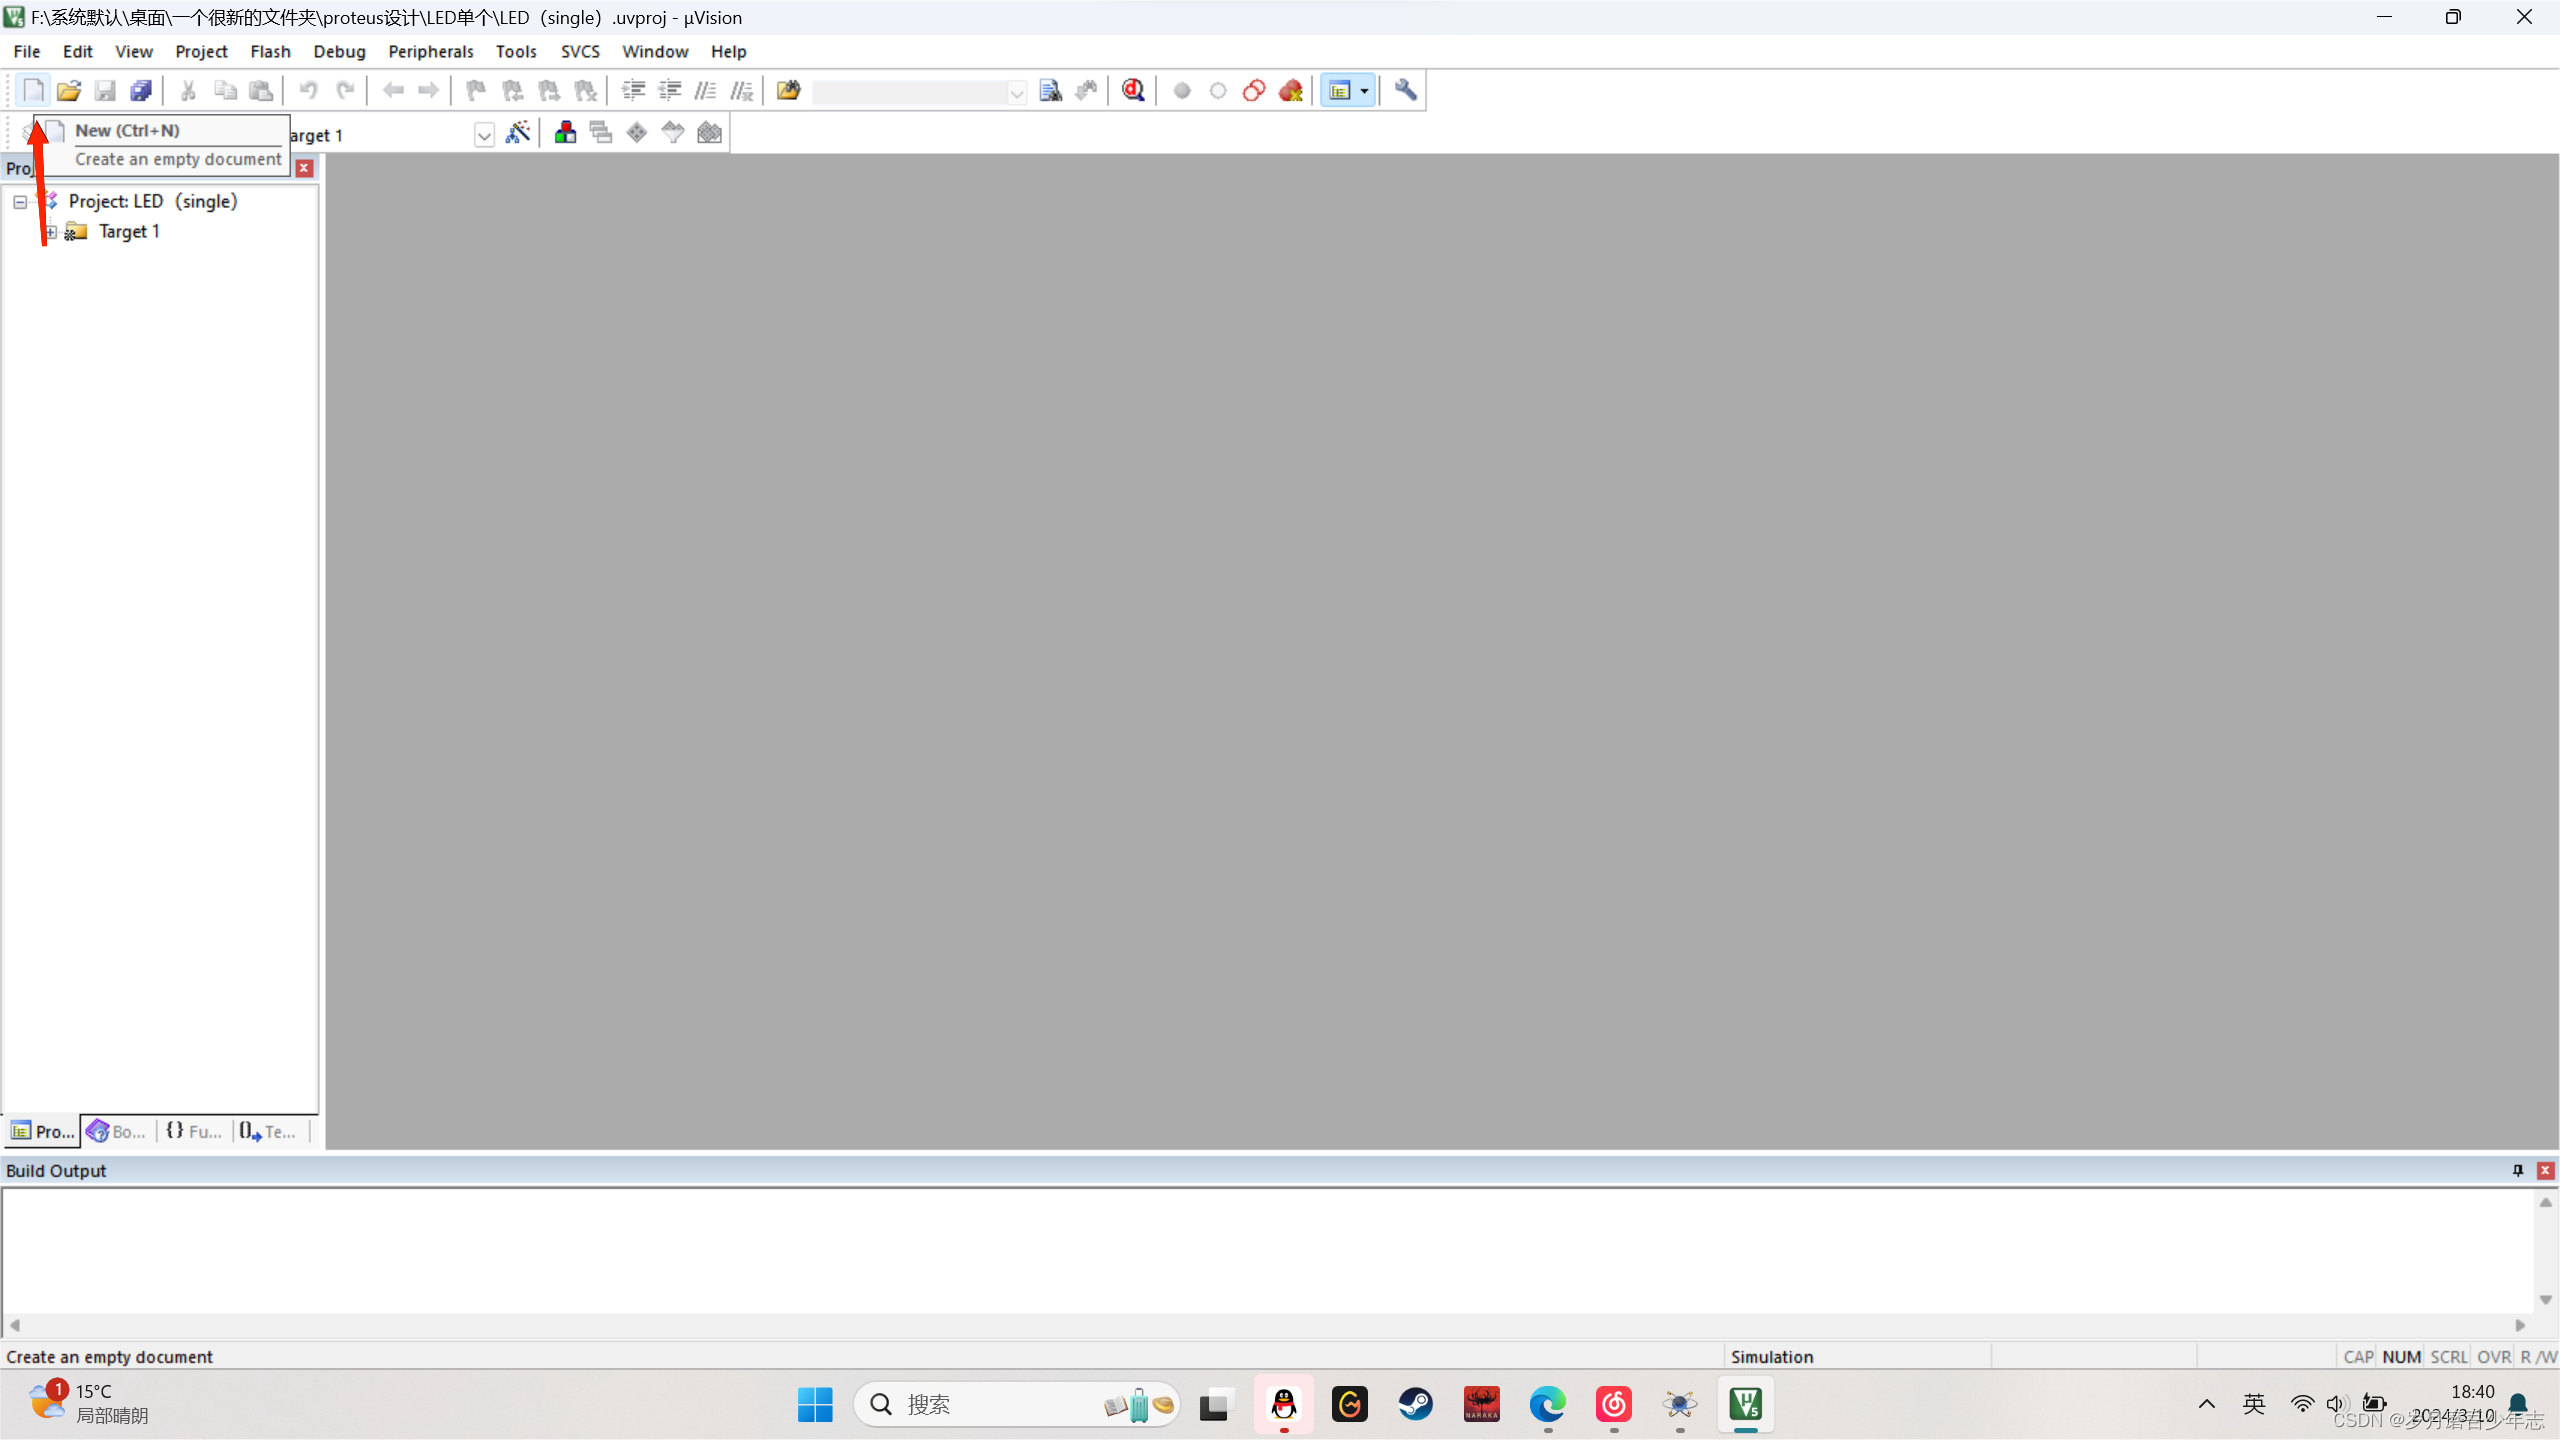Viewport: 2560px width, 1440px height.
Task: Open the Manage Multi-Project Workspace icon
Action: (600, 133)
